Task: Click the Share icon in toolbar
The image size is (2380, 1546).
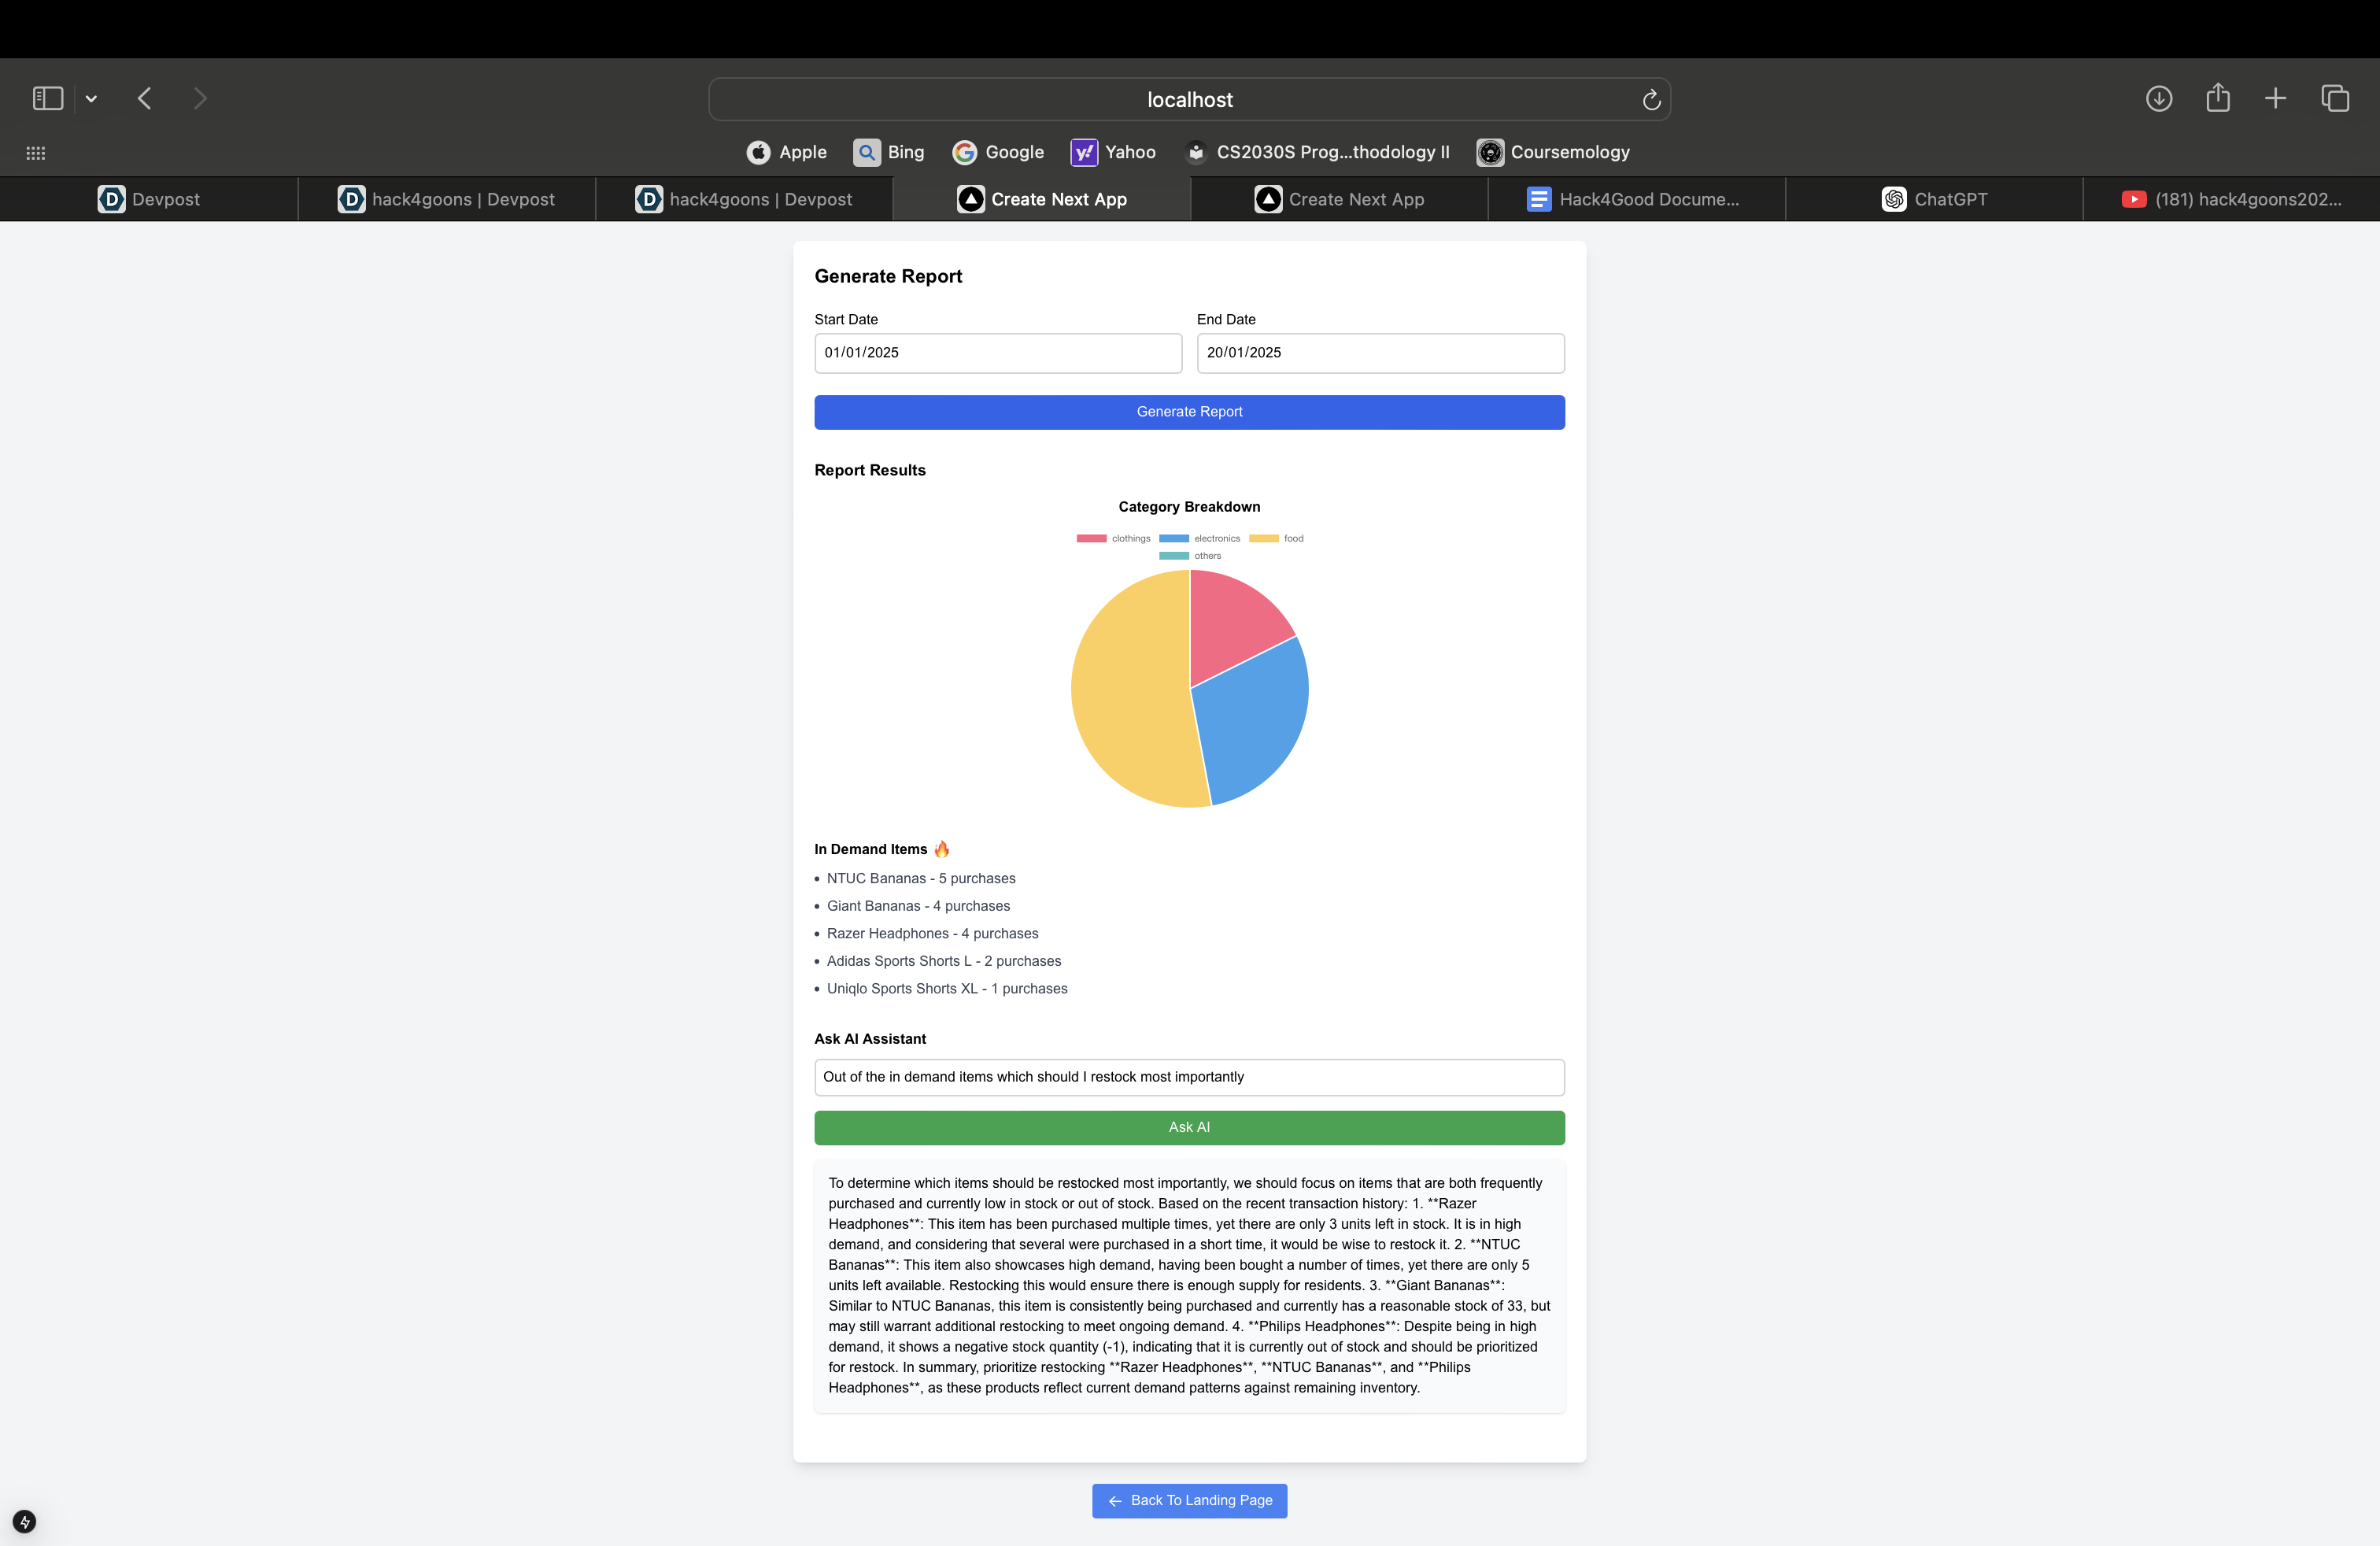Action: tap(2218, 98)
